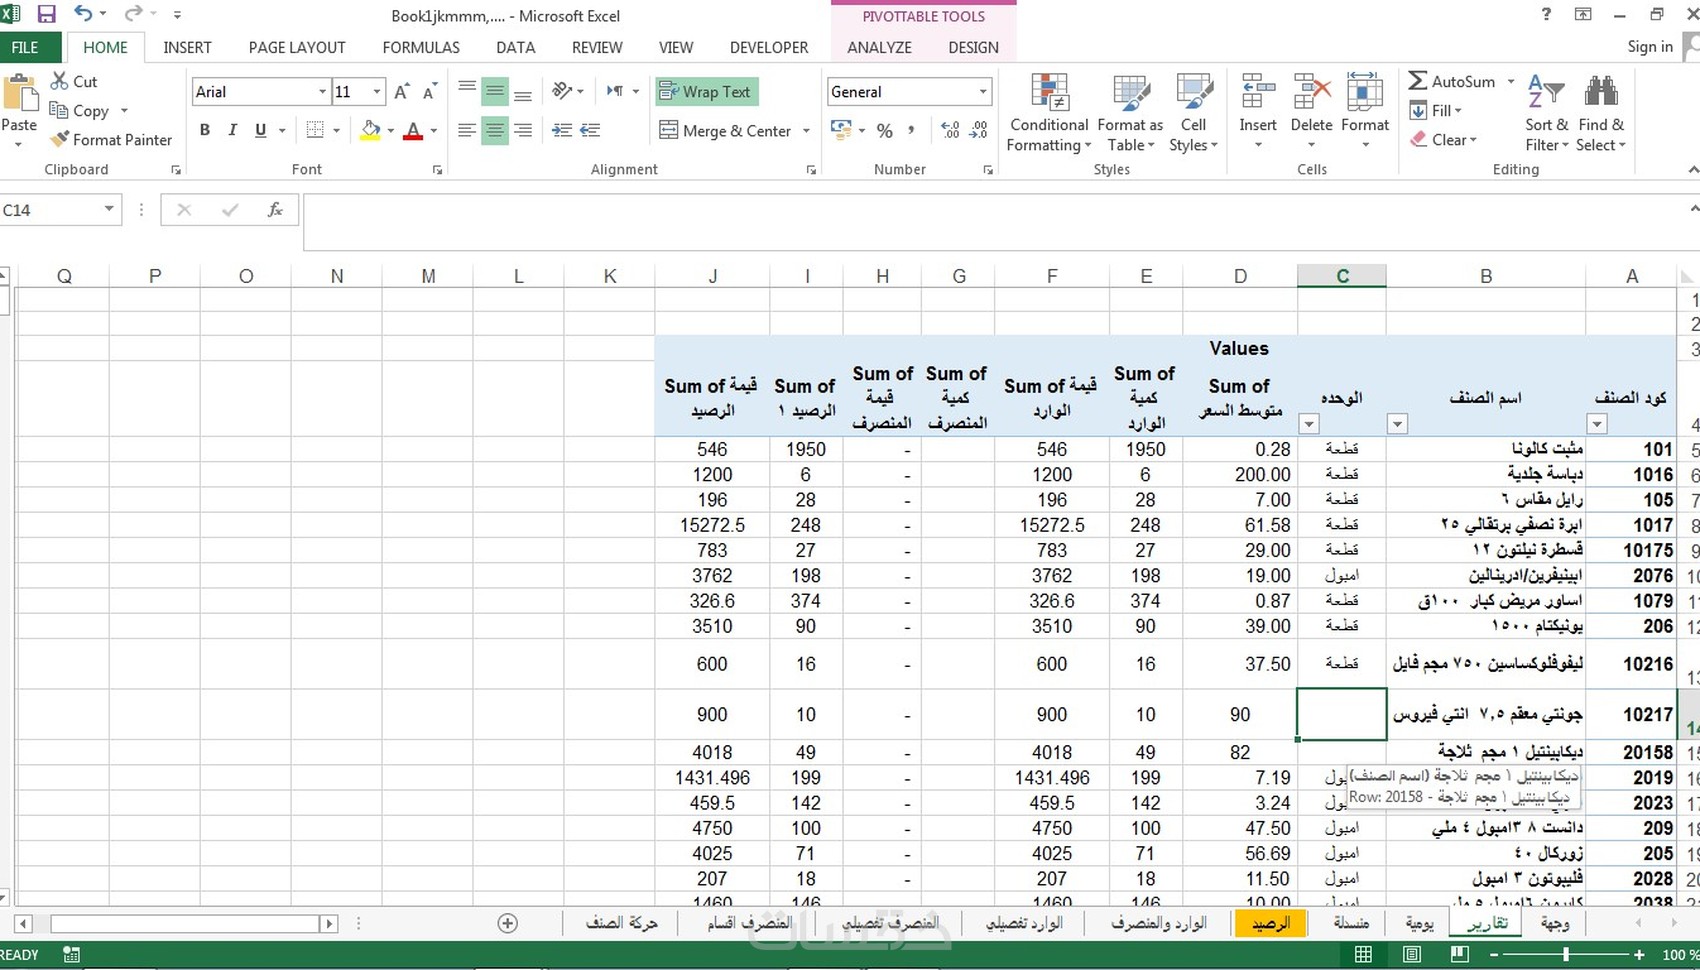Toggle align right in Alignment group
1700x970 pixels.
click(522, 130)
